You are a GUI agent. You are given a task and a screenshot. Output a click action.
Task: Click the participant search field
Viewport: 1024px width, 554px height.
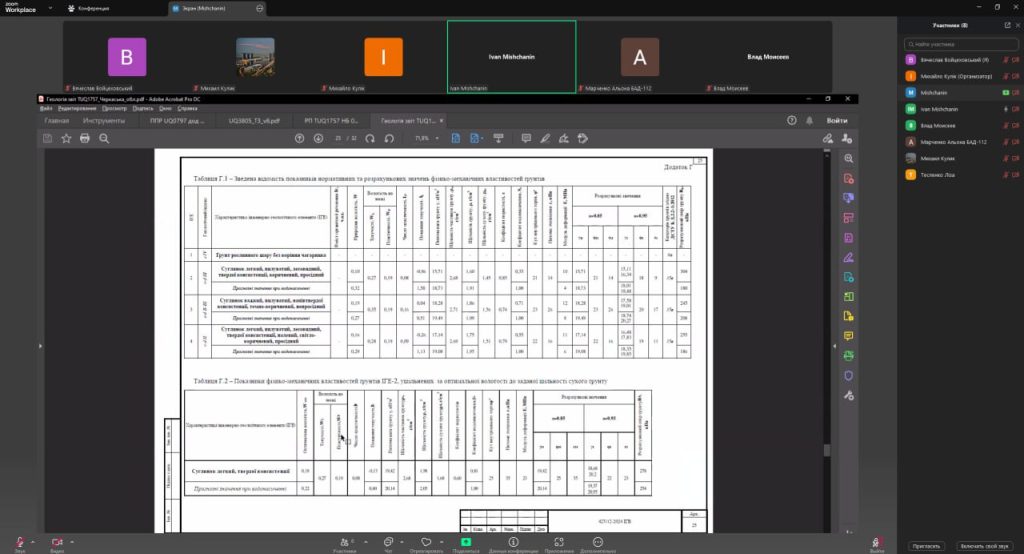click(x=960, y=45)
